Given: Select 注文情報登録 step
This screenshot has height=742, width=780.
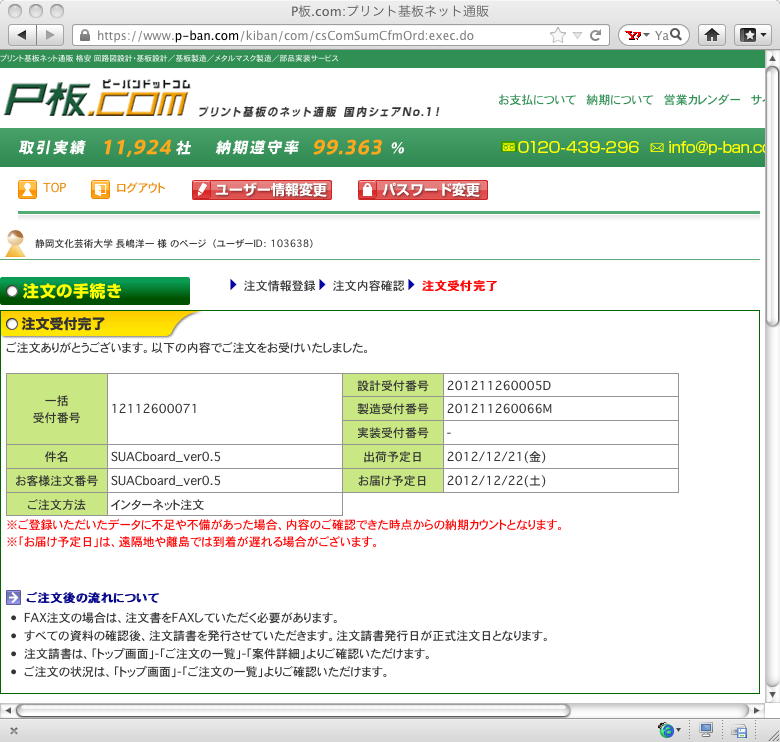Looking at the screenshot, I should pos(280,286).
